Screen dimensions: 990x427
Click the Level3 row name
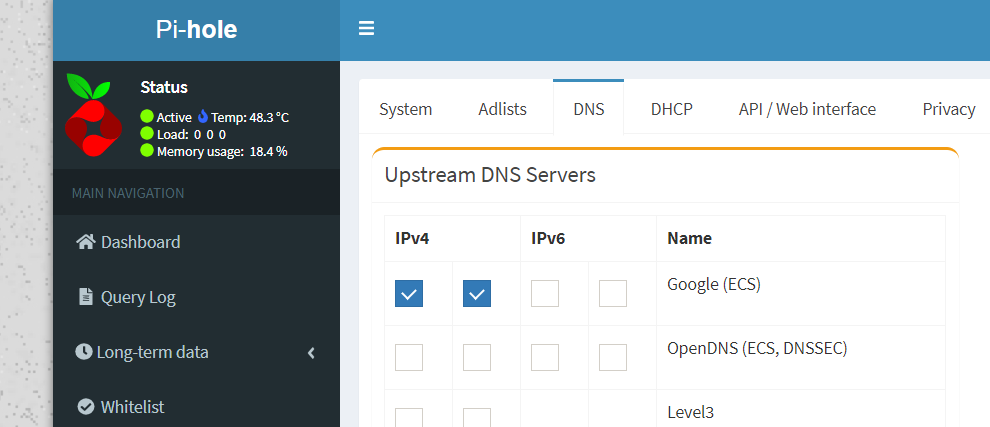click(691, 412)
